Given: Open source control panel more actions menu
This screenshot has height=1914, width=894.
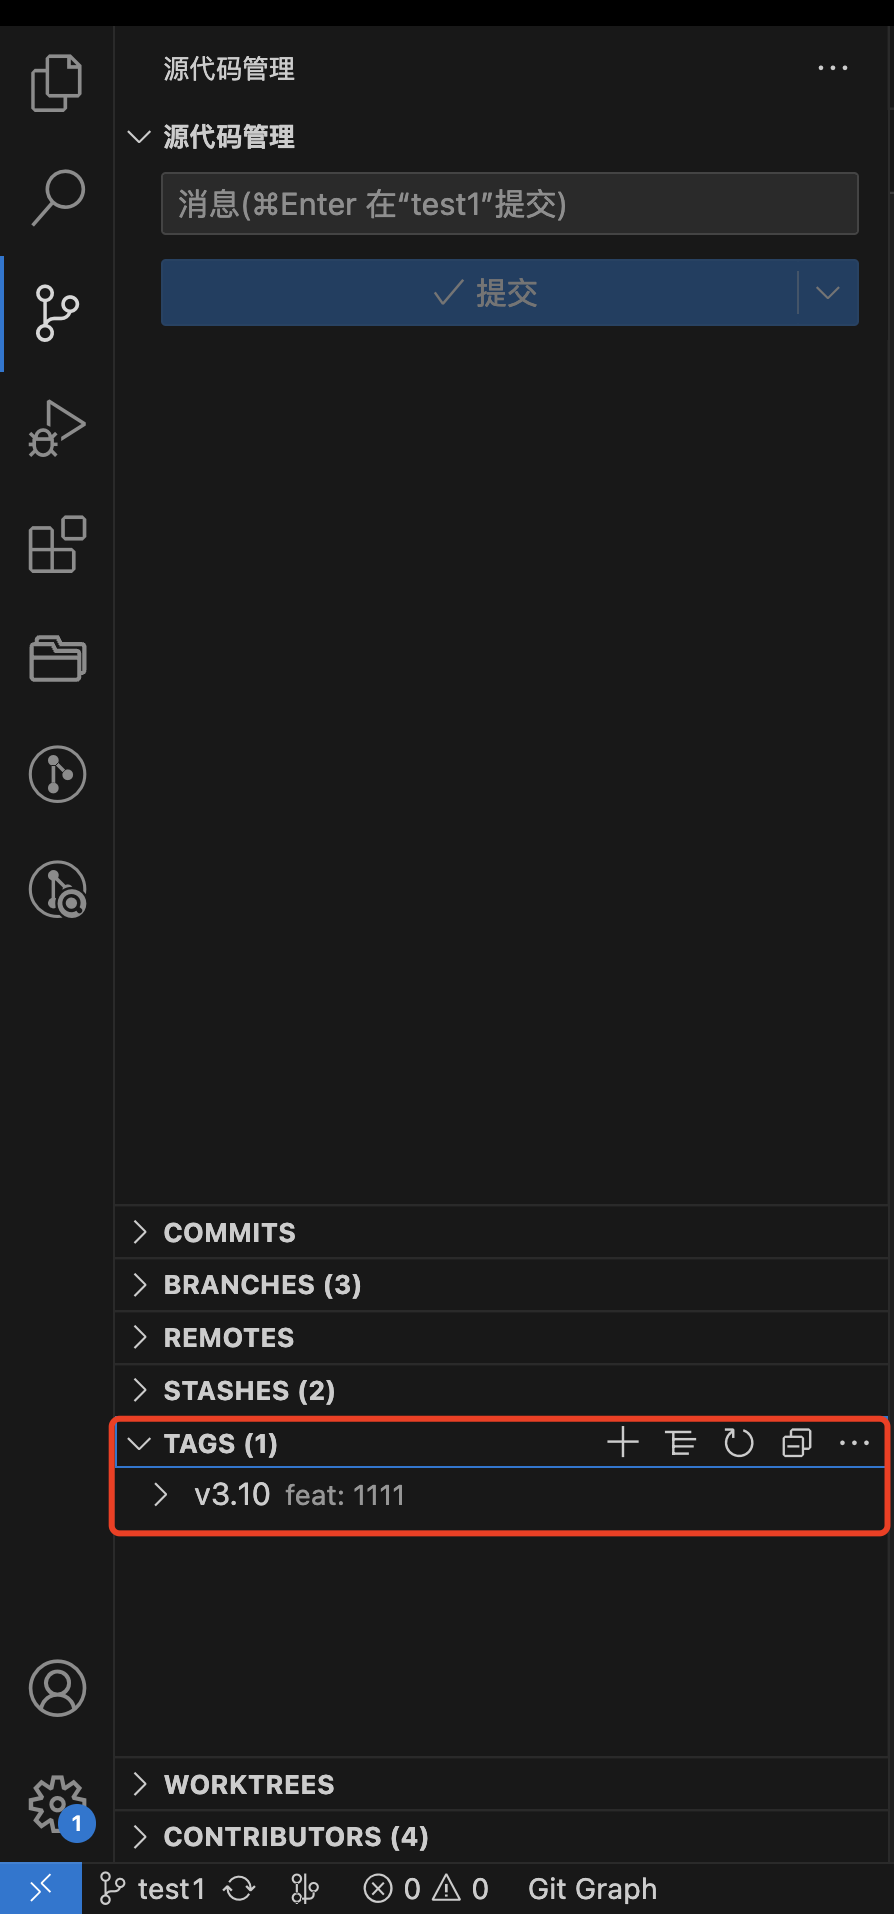Looking at the screenshot, I should [832, 69].
